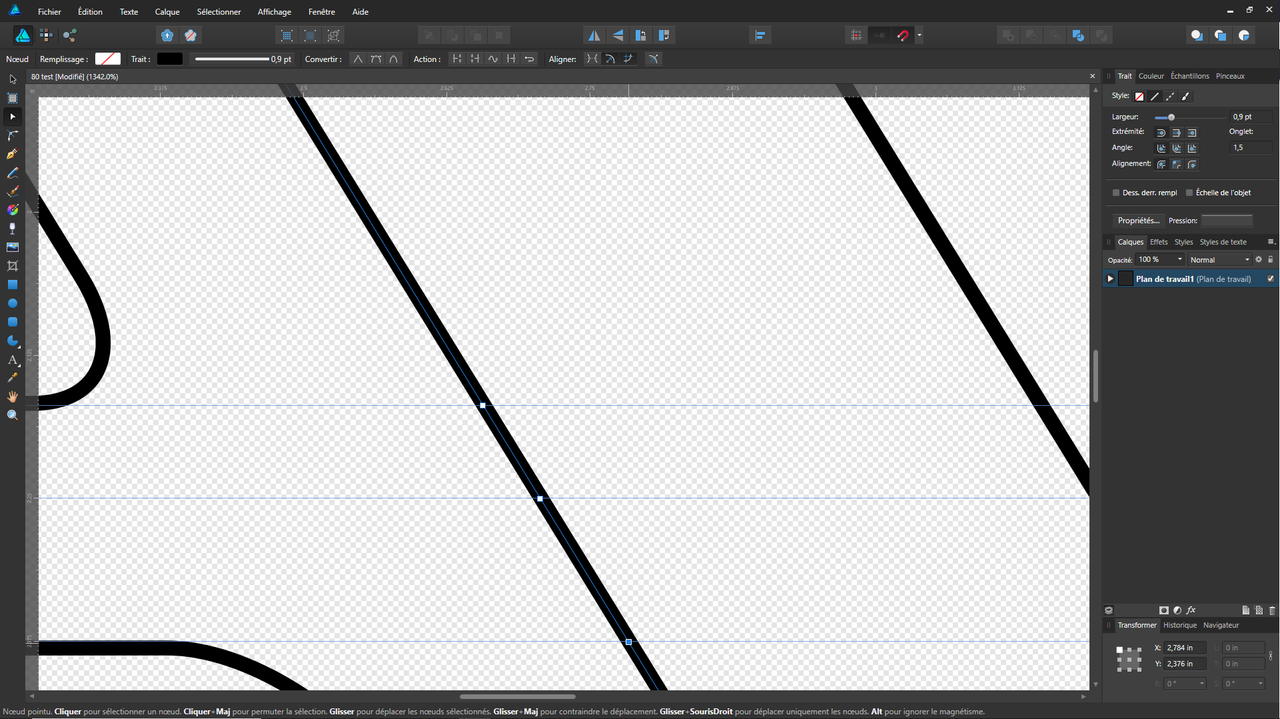Open the Affichage menu
This screenshot has width=1280, height=719.
tap(274, 12)
